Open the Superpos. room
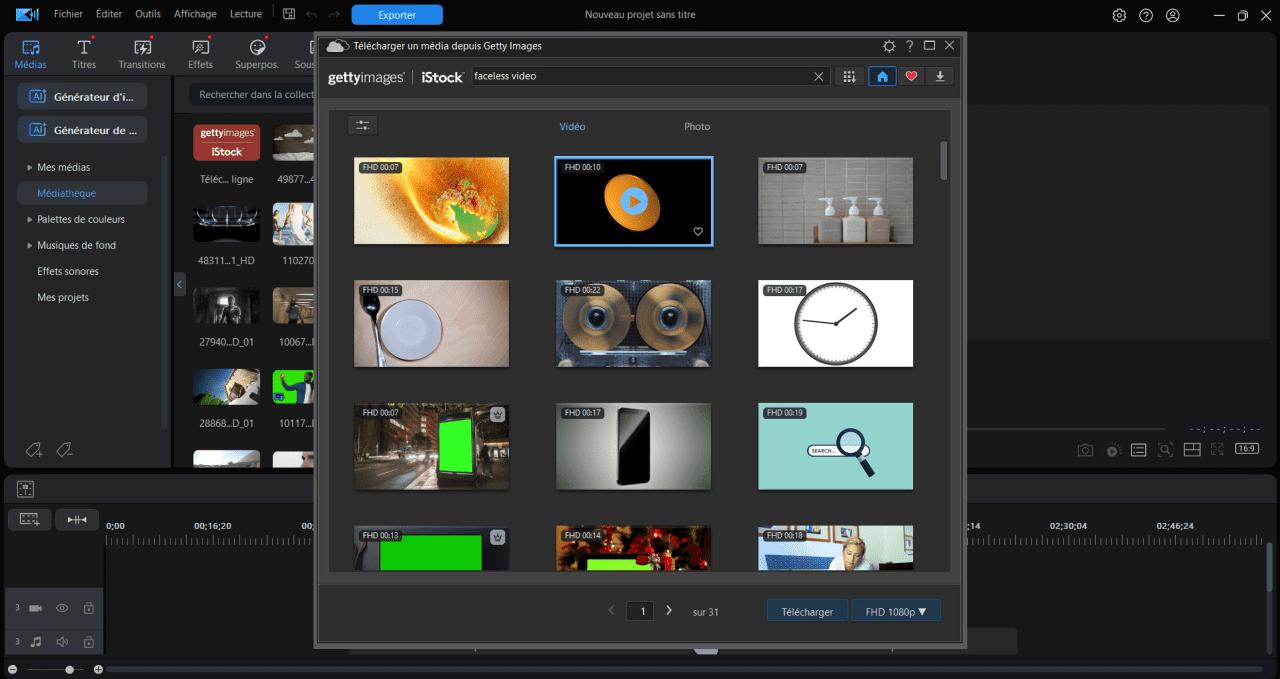The height and width of the screenshot is (679, 1280). pos(257,54)
